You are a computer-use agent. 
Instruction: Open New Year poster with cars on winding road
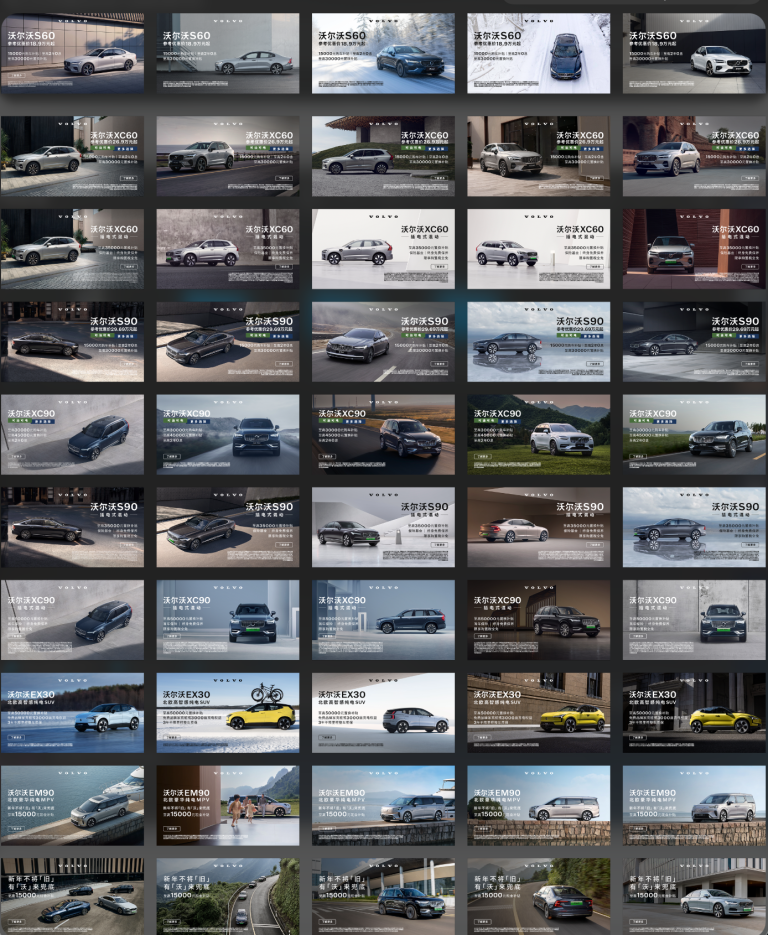(227, 896)
